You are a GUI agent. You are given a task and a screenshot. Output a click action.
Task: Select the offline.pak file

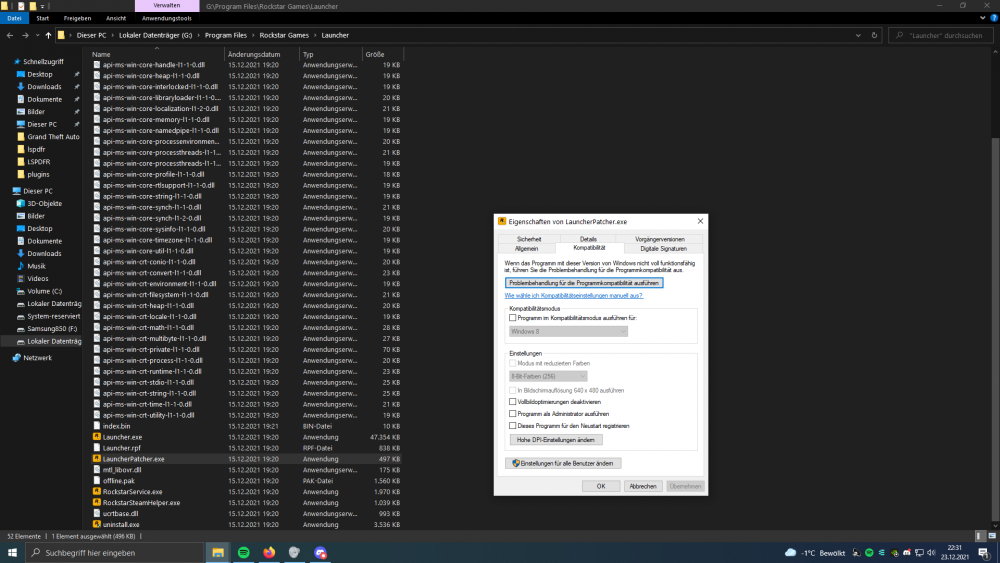tap(119, 481)
